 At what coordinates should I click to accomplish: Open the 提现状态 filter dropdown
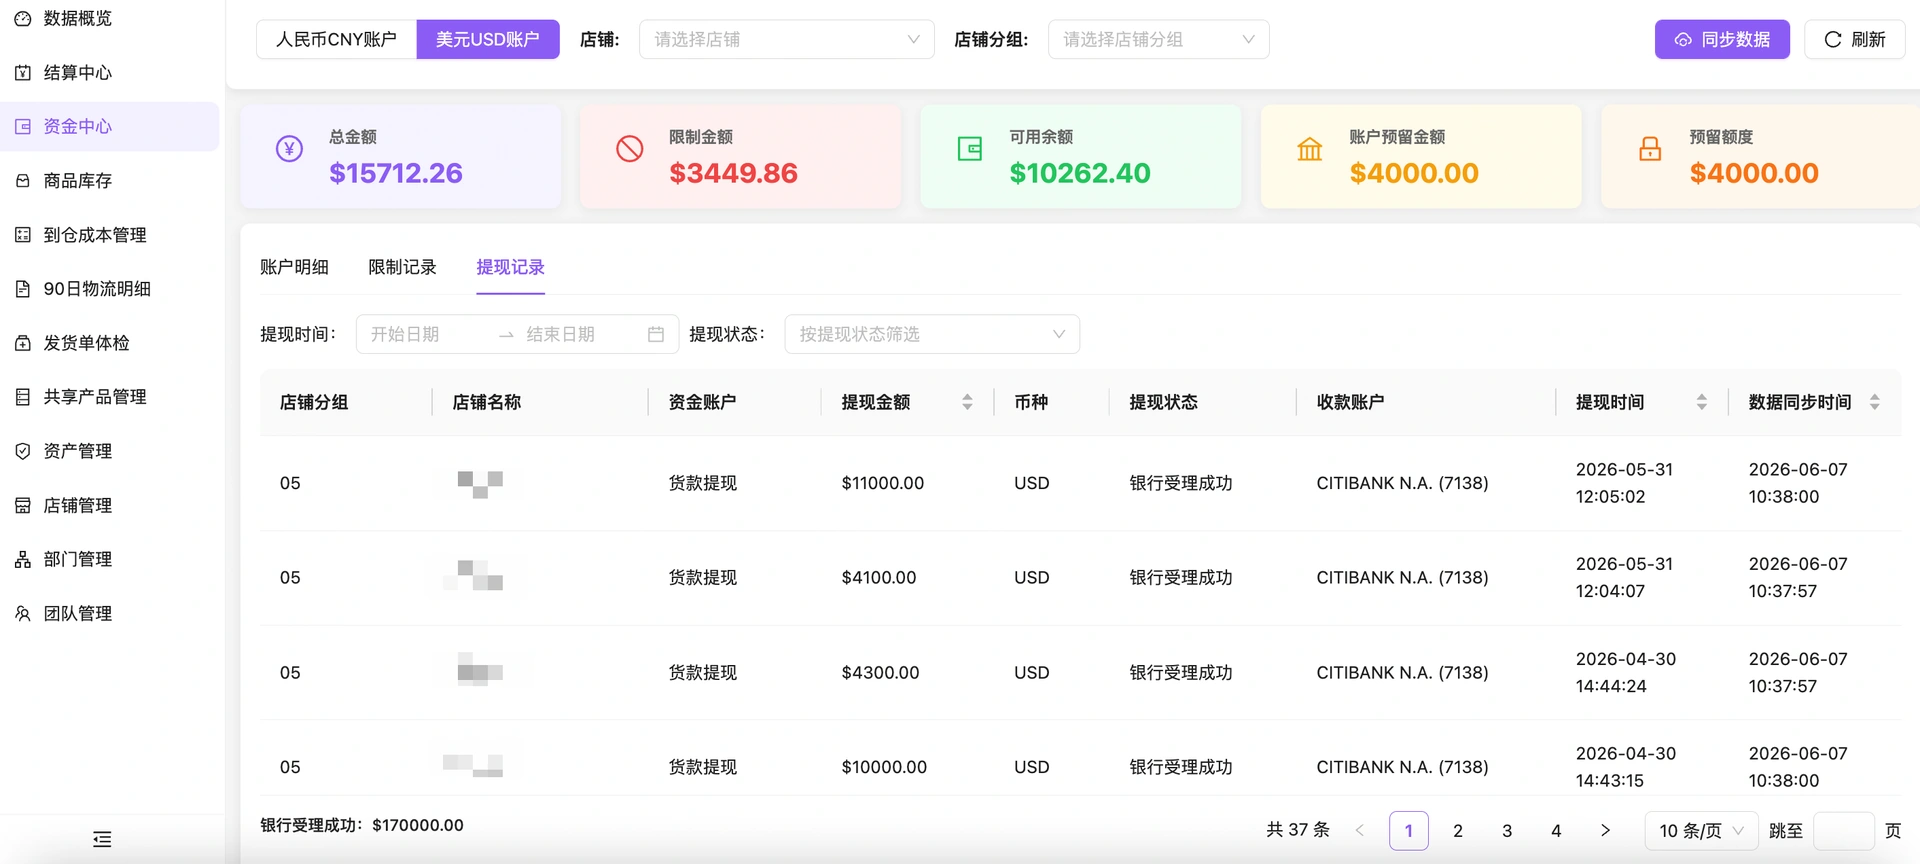932,334
